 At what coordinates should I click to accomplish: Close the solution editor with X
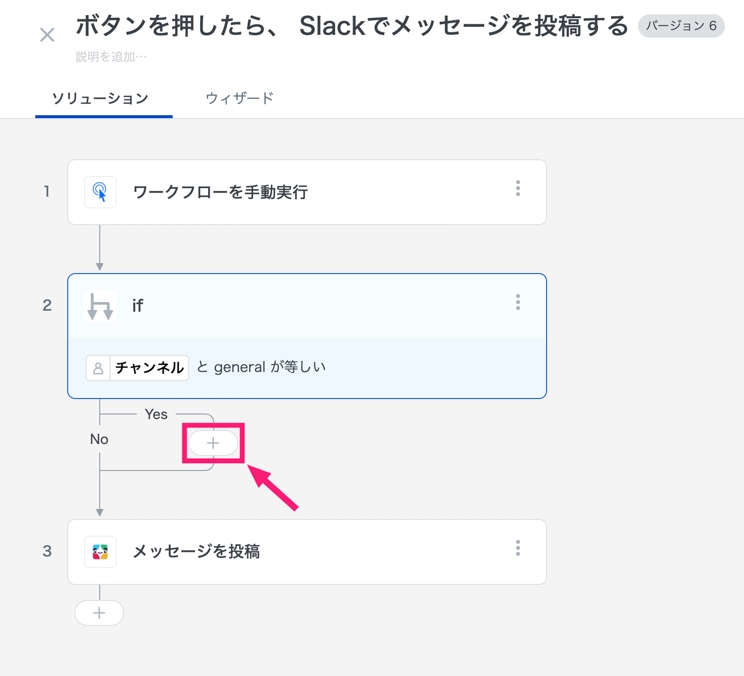[47, 36]
